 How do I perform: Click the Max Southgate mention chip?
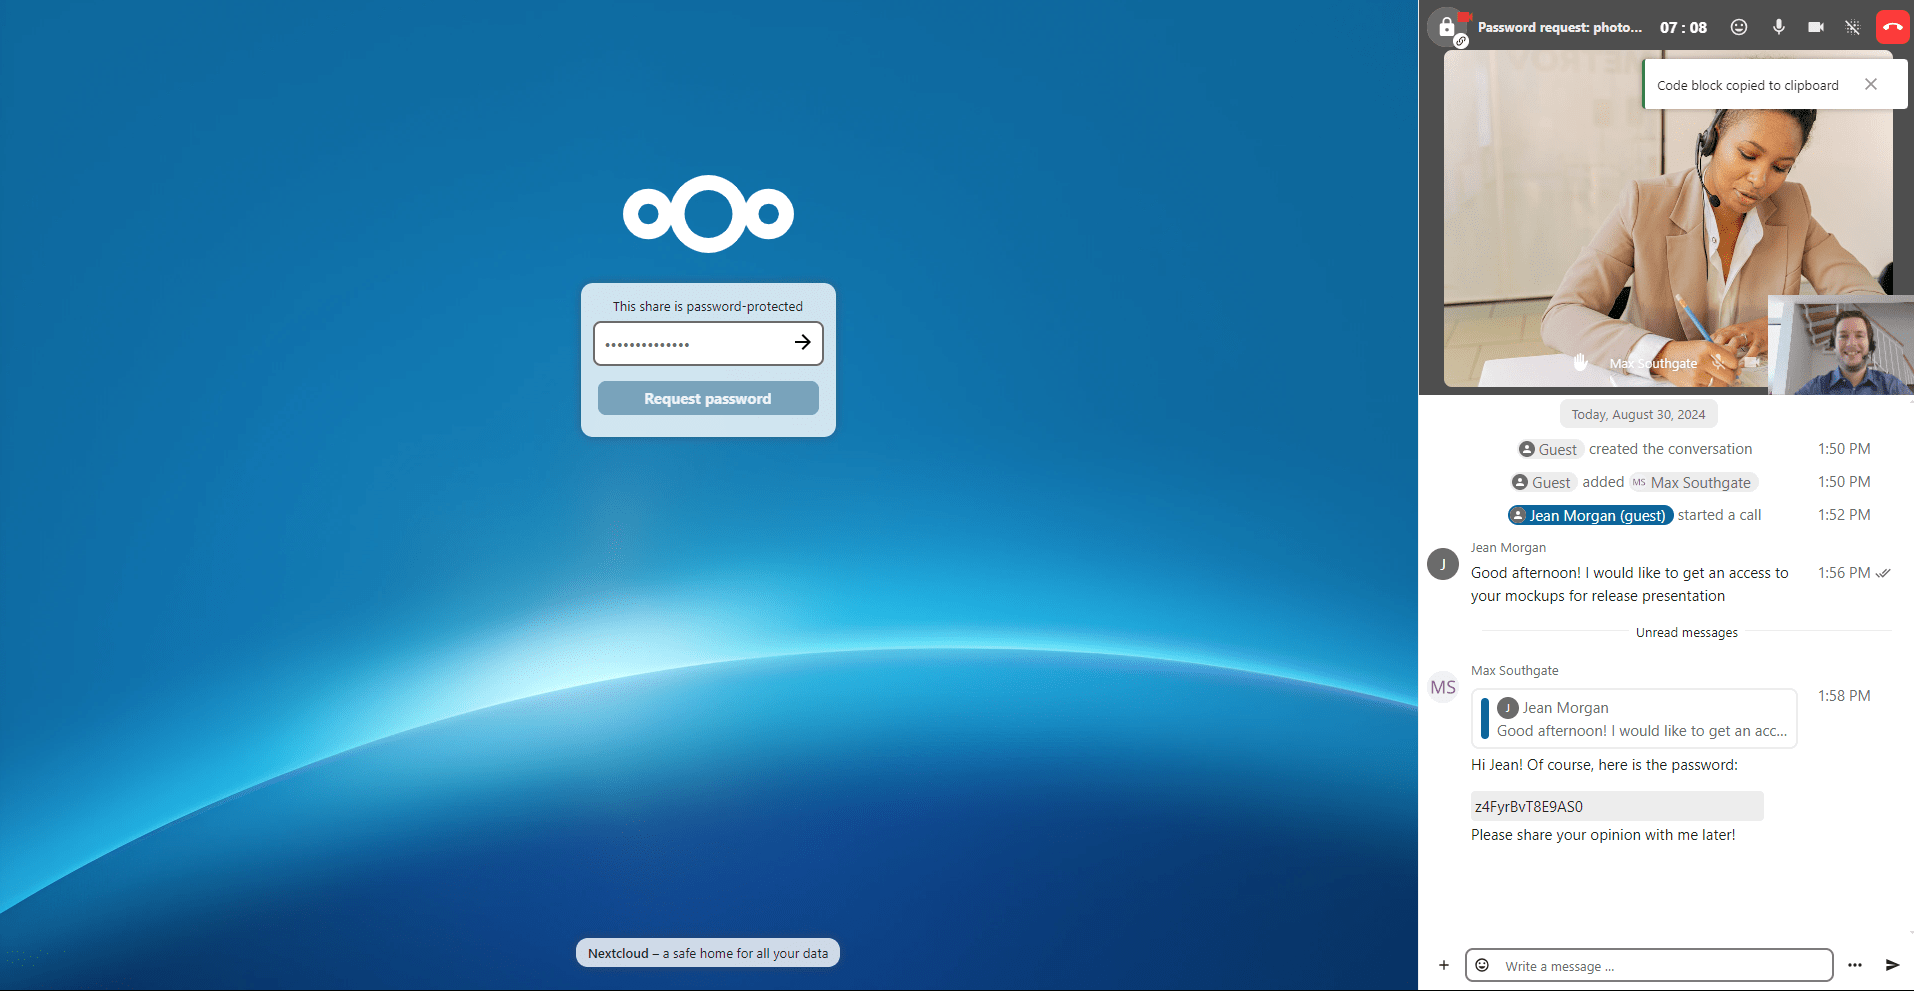click(1693, 482)
